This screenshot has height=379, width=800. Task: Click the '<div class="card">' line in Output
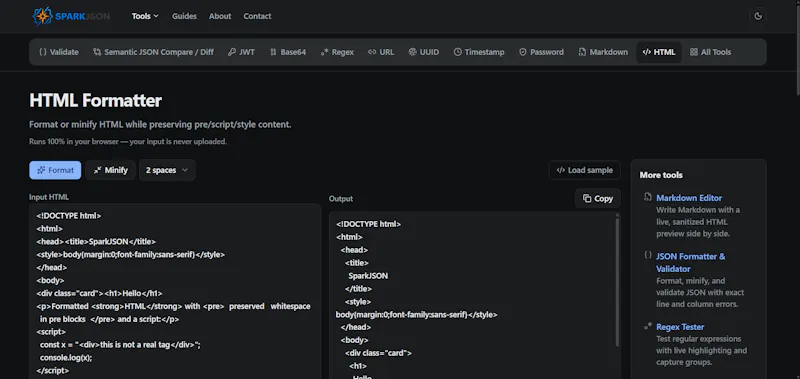378,353
